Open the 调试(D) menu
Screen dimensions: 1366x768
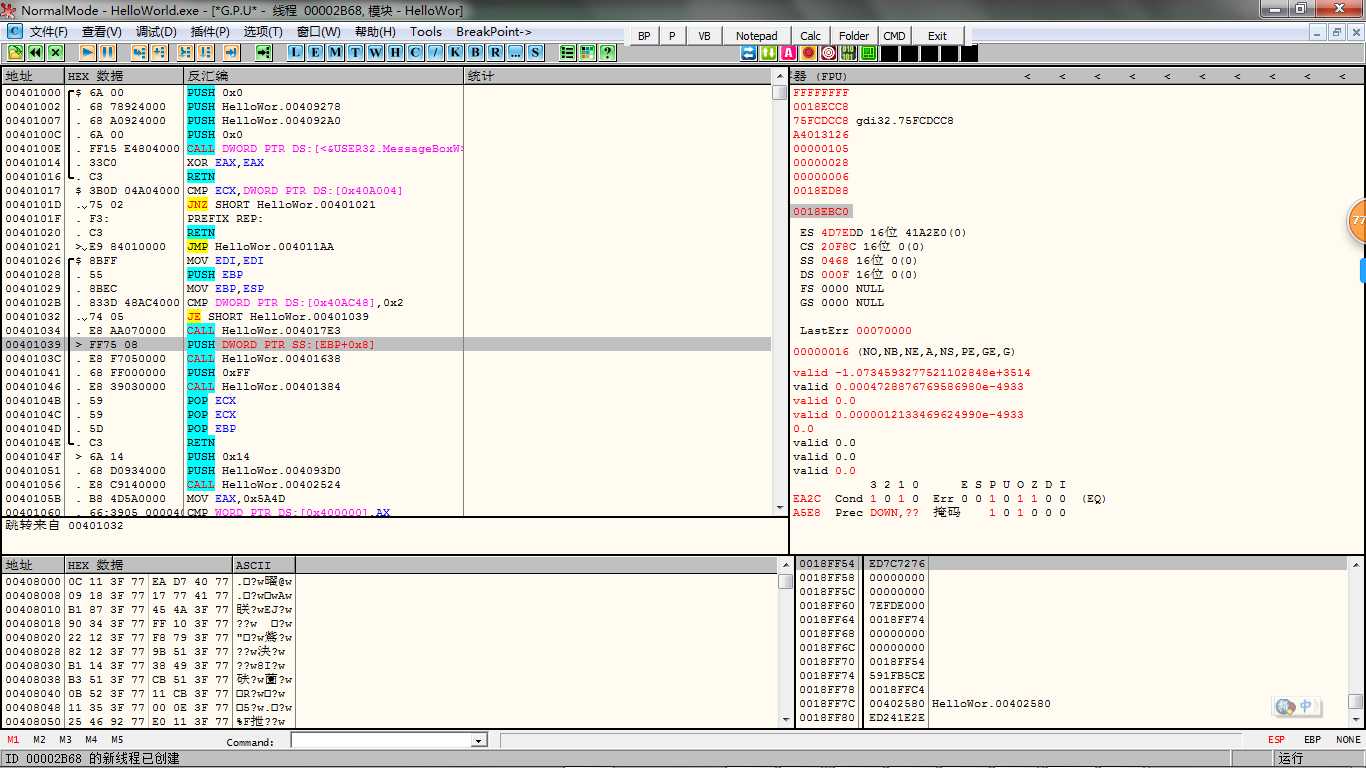pyautogui.click(x=156, y=32)
